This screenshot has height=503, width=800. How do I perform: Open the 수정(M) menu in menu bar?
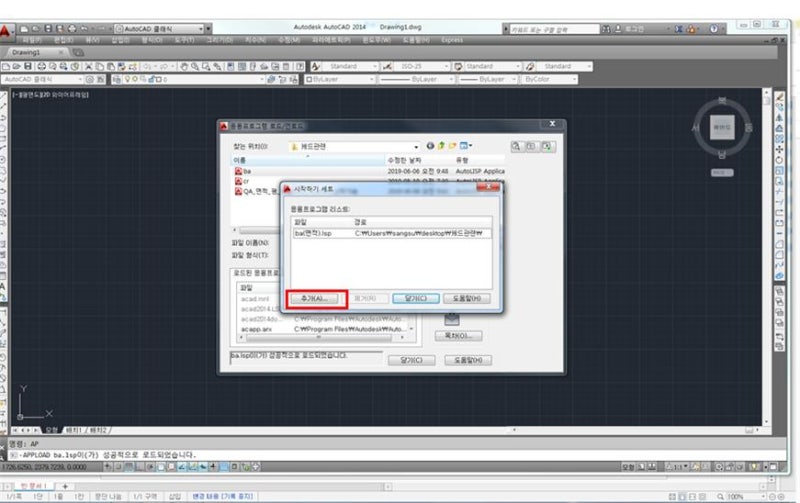[289, 40]
